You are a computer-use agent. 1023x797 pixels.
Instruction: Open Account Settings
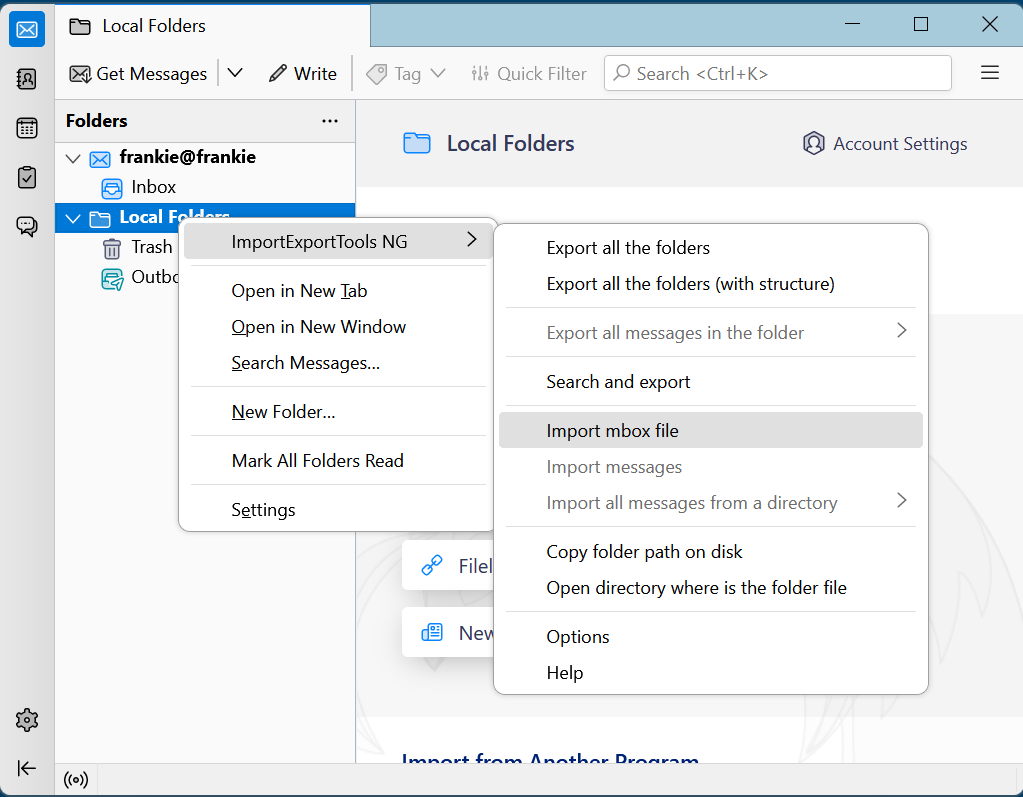tap(885, 143)
